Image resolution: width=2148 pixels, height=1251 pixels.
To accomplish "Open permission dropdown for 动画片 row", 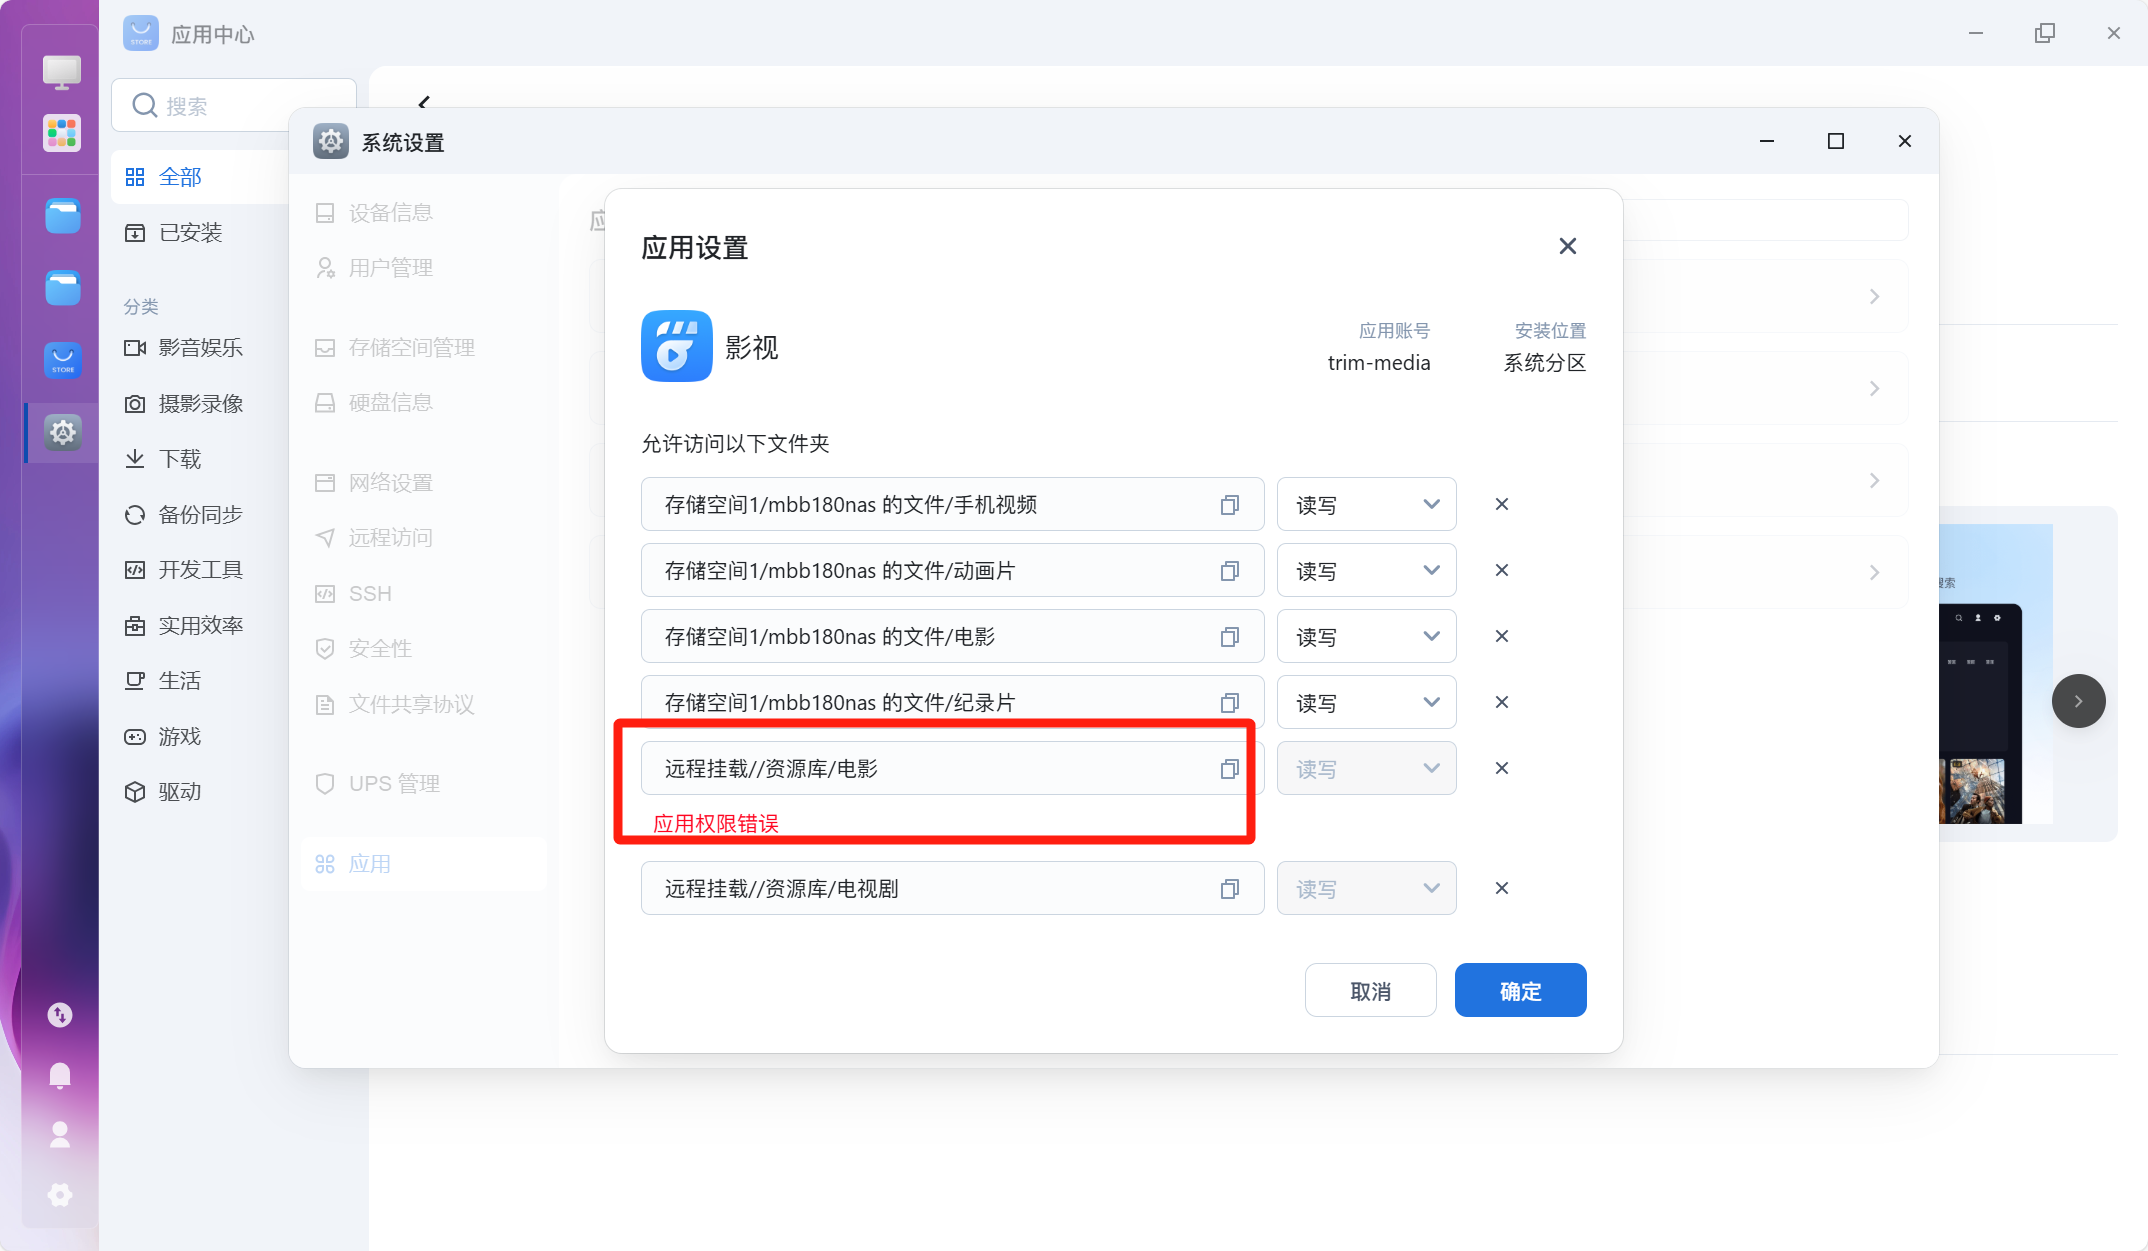I will coord(1366,571).
